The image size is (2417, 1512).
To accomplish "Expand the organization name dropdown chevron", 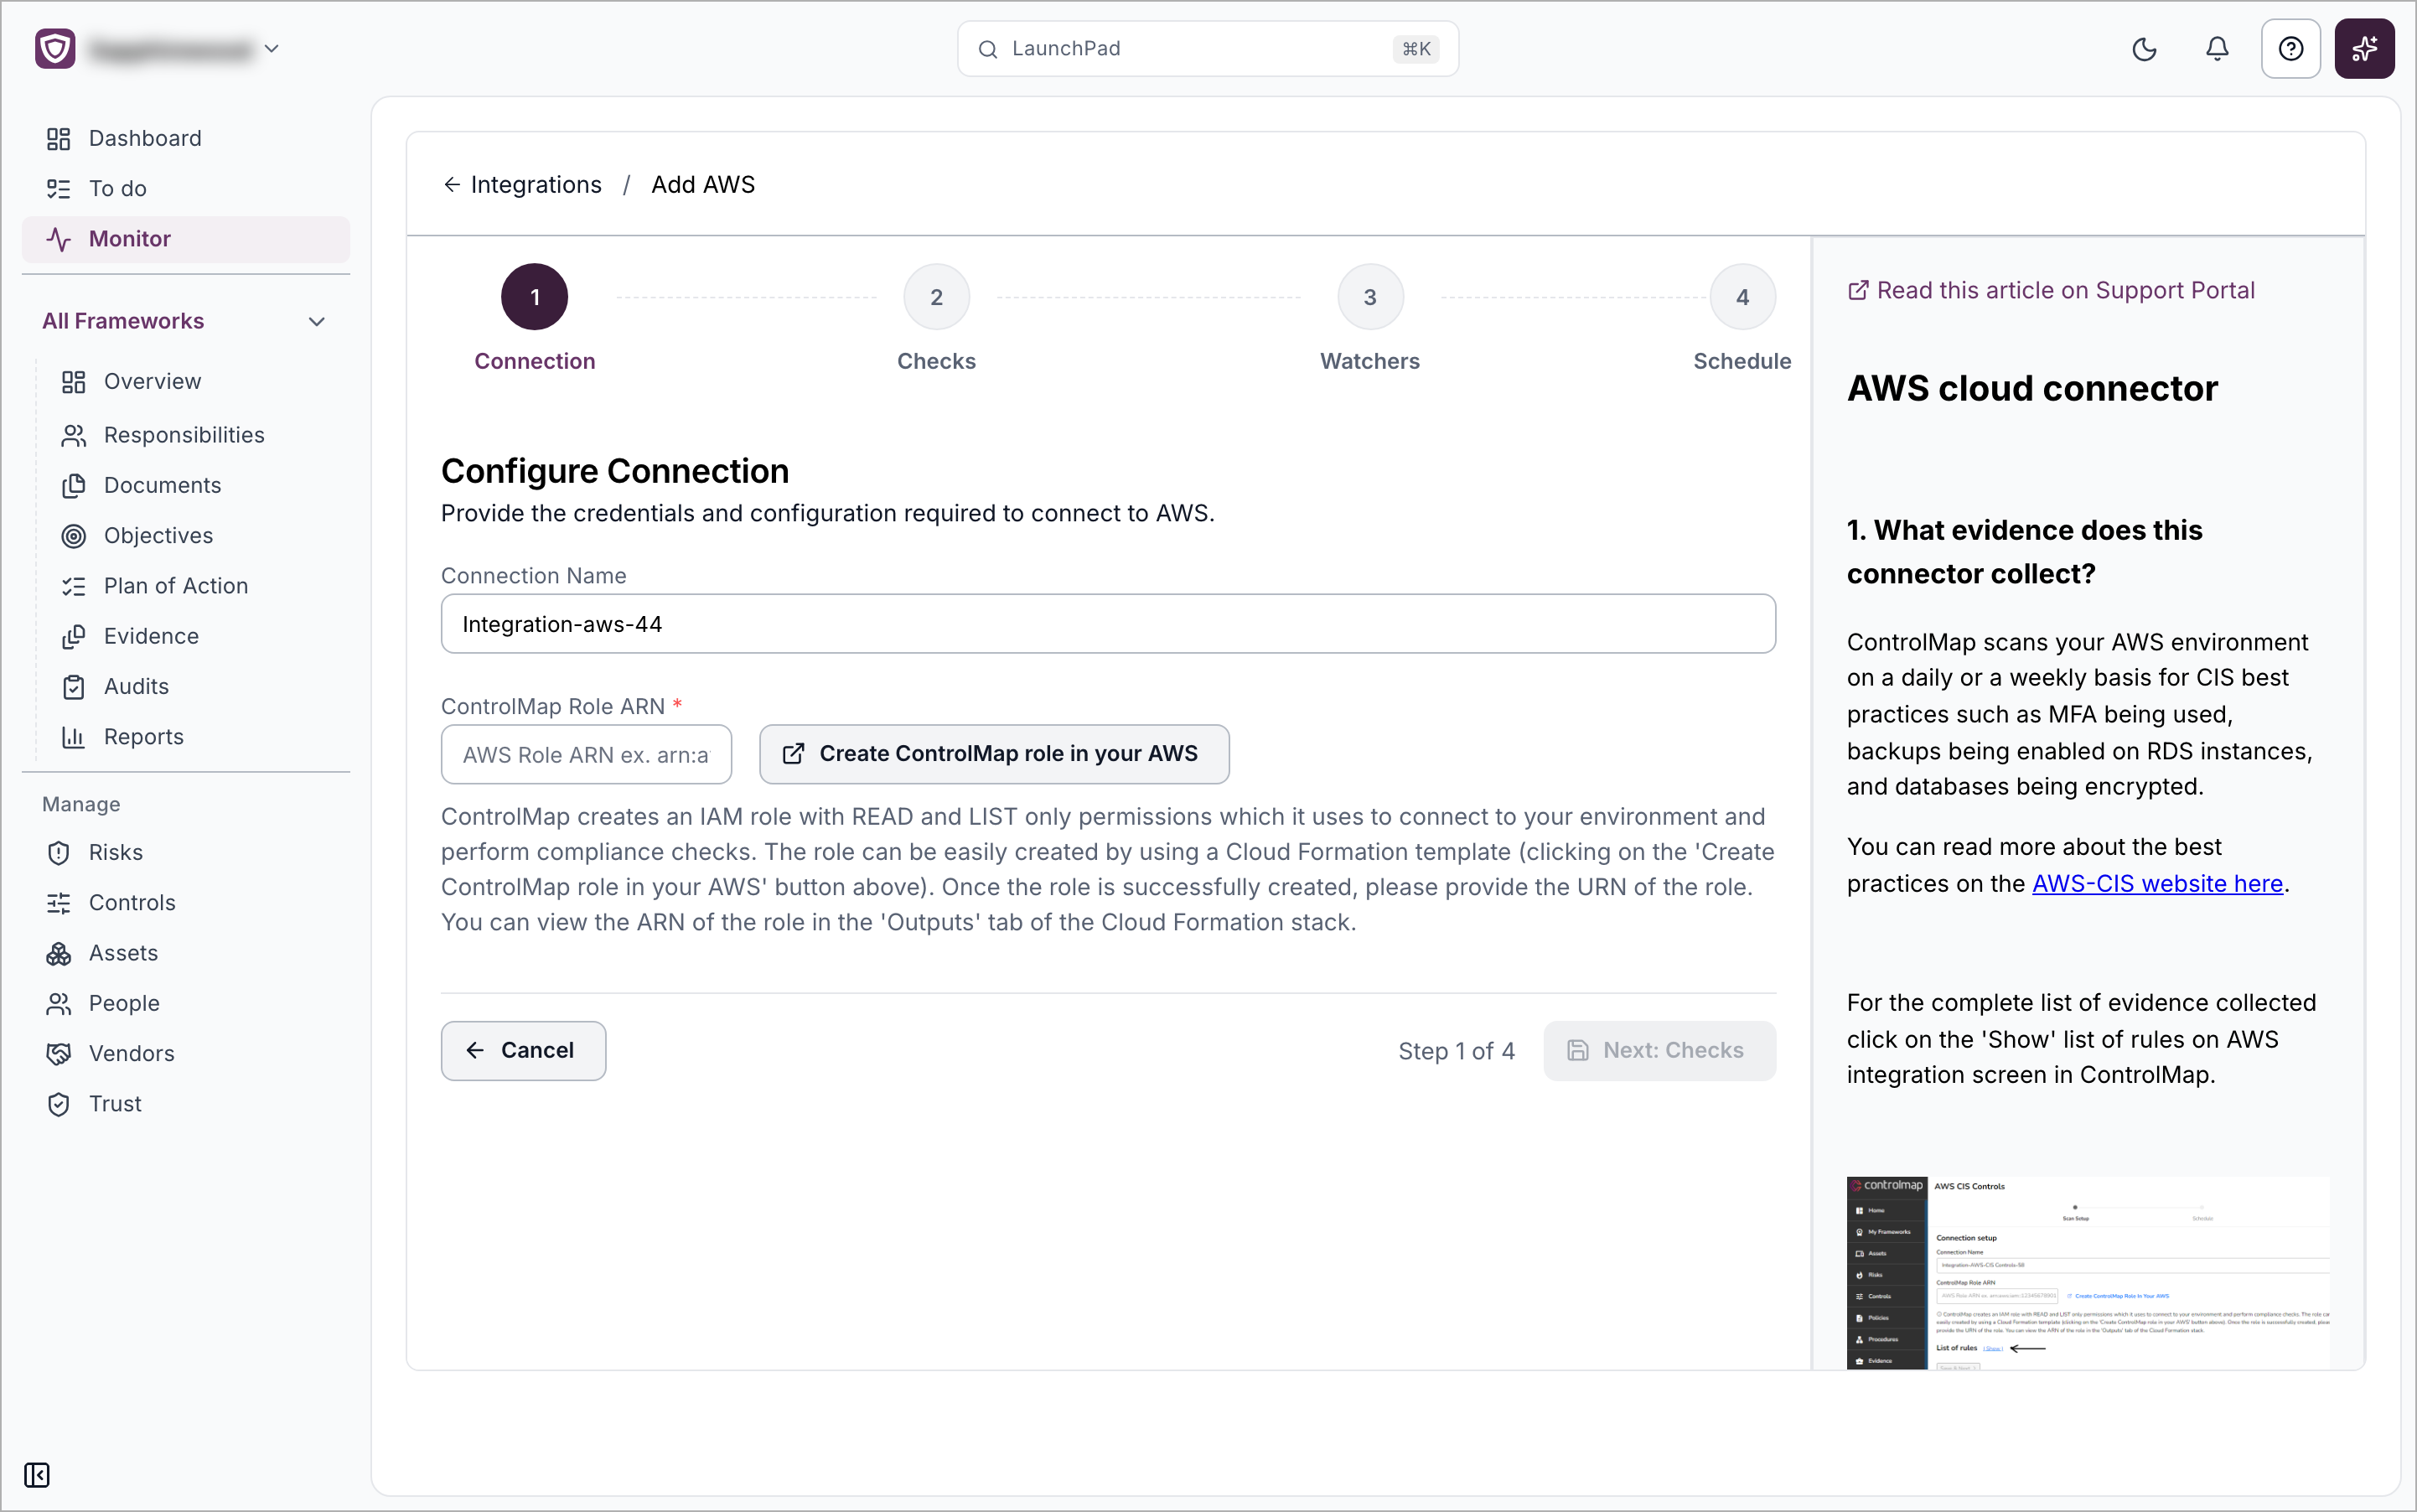I will point(271,49).
